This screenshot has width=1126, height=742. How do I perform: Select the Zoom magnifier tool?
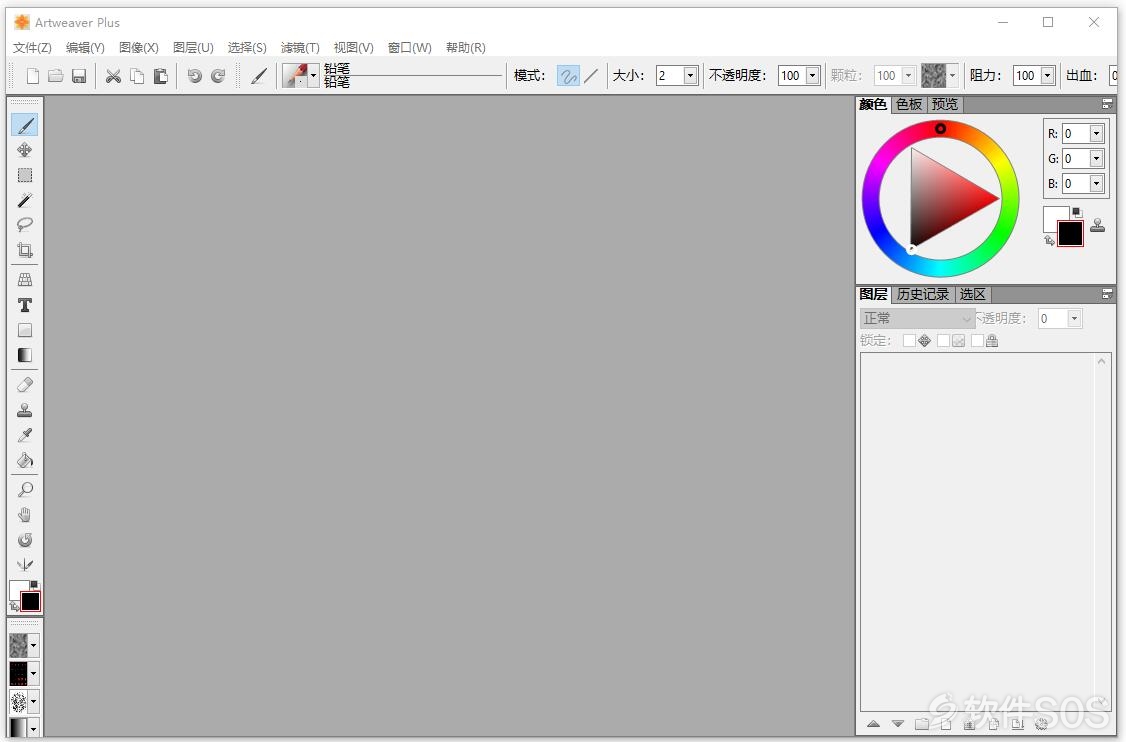(25, 490)
